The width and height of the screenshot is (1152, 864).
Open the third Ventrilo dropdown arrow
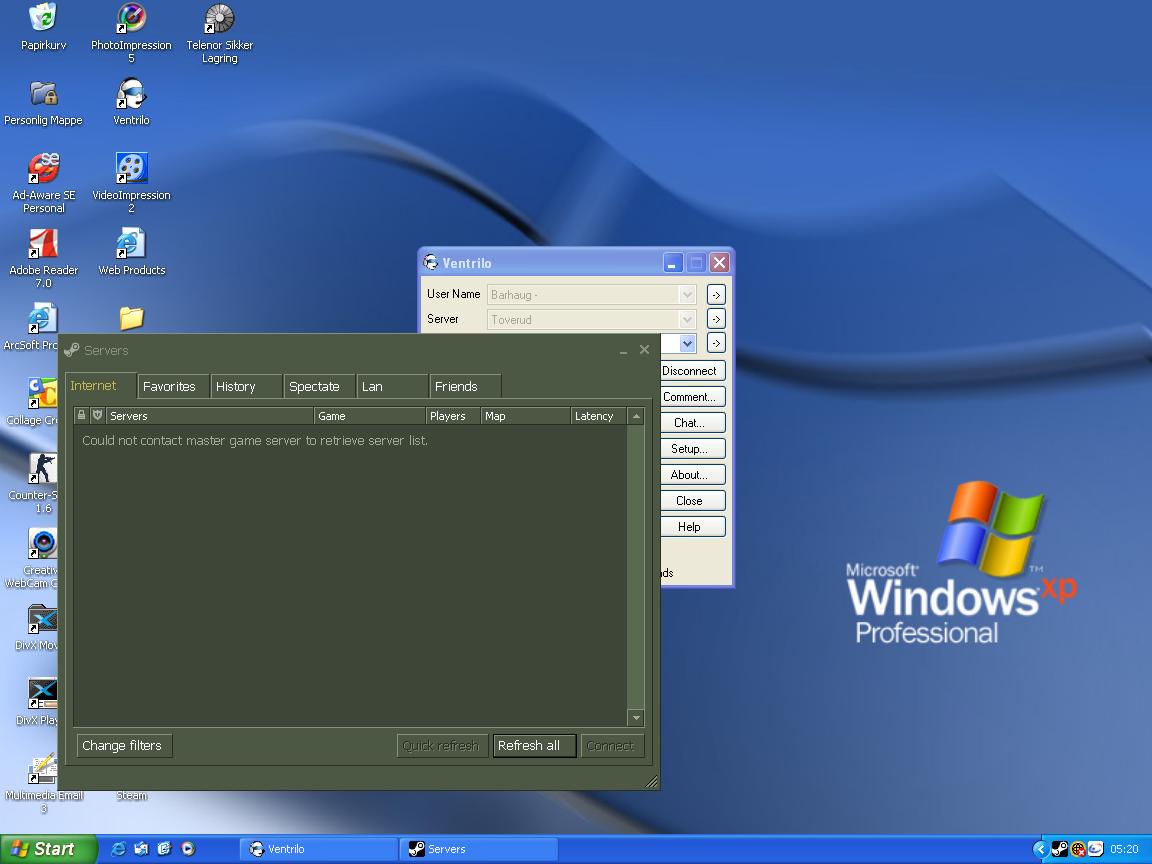pyautogui.click(x=687, y=344)
